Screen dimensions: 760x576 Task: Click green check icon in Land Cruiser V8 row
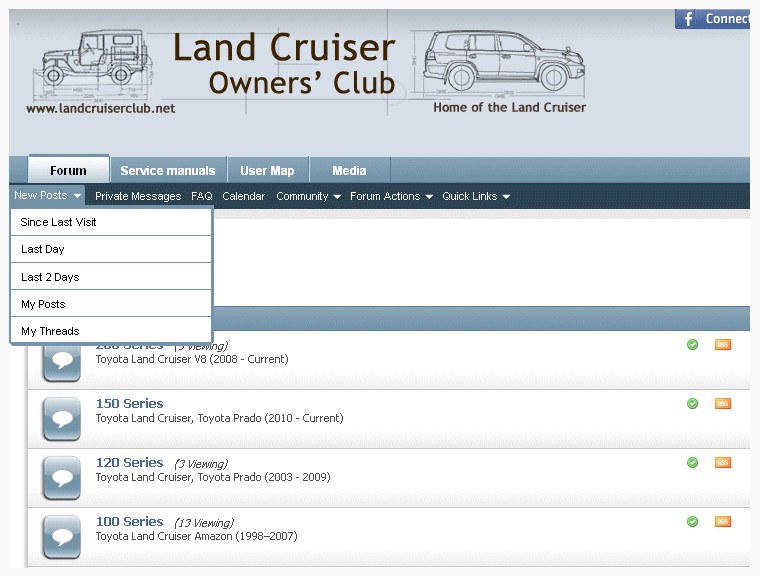(693, 345)
